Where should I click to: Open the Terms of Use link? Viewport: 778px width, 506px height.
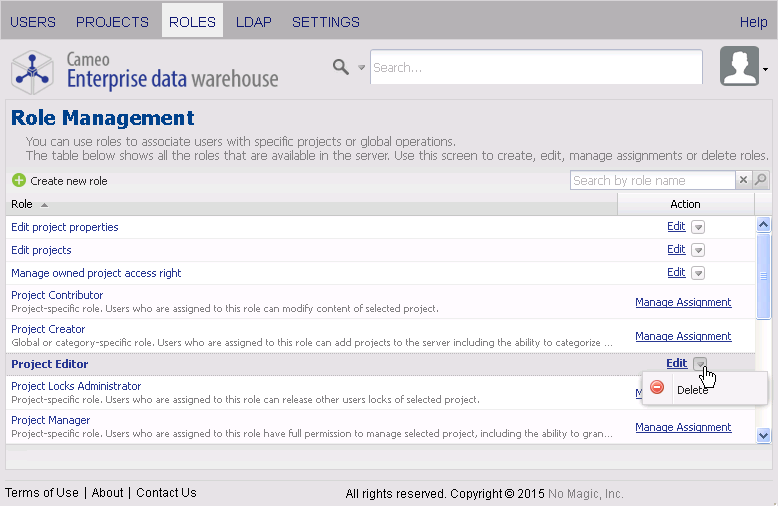42,493
